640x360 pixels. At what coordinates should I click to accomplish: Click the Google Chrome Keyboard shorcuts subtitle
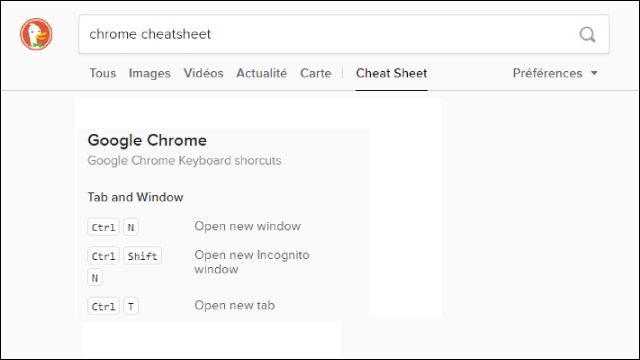click(x=184, y=160)
